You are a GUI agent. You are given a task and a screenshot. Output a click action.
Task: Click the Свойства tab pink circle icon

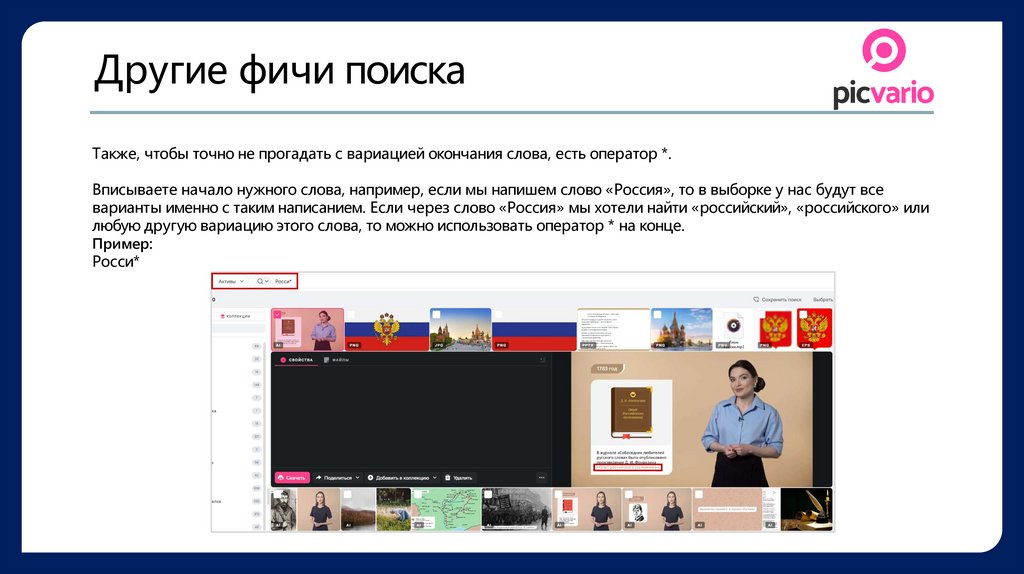283,360
